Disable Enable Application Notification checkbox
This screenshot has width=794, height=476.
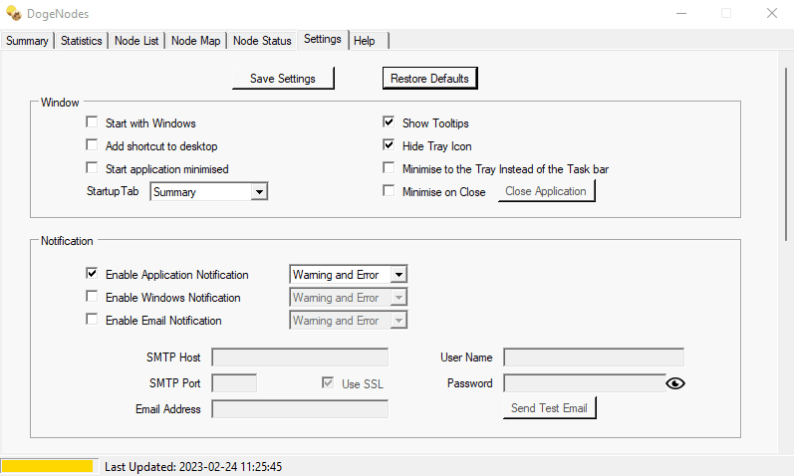(92, 273)
